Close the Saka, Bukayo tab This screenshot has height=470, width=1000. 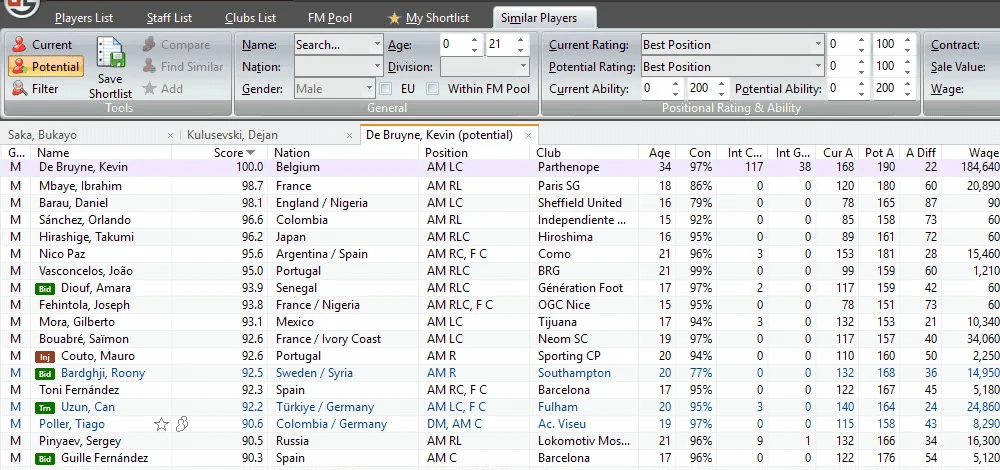point(170,135)
